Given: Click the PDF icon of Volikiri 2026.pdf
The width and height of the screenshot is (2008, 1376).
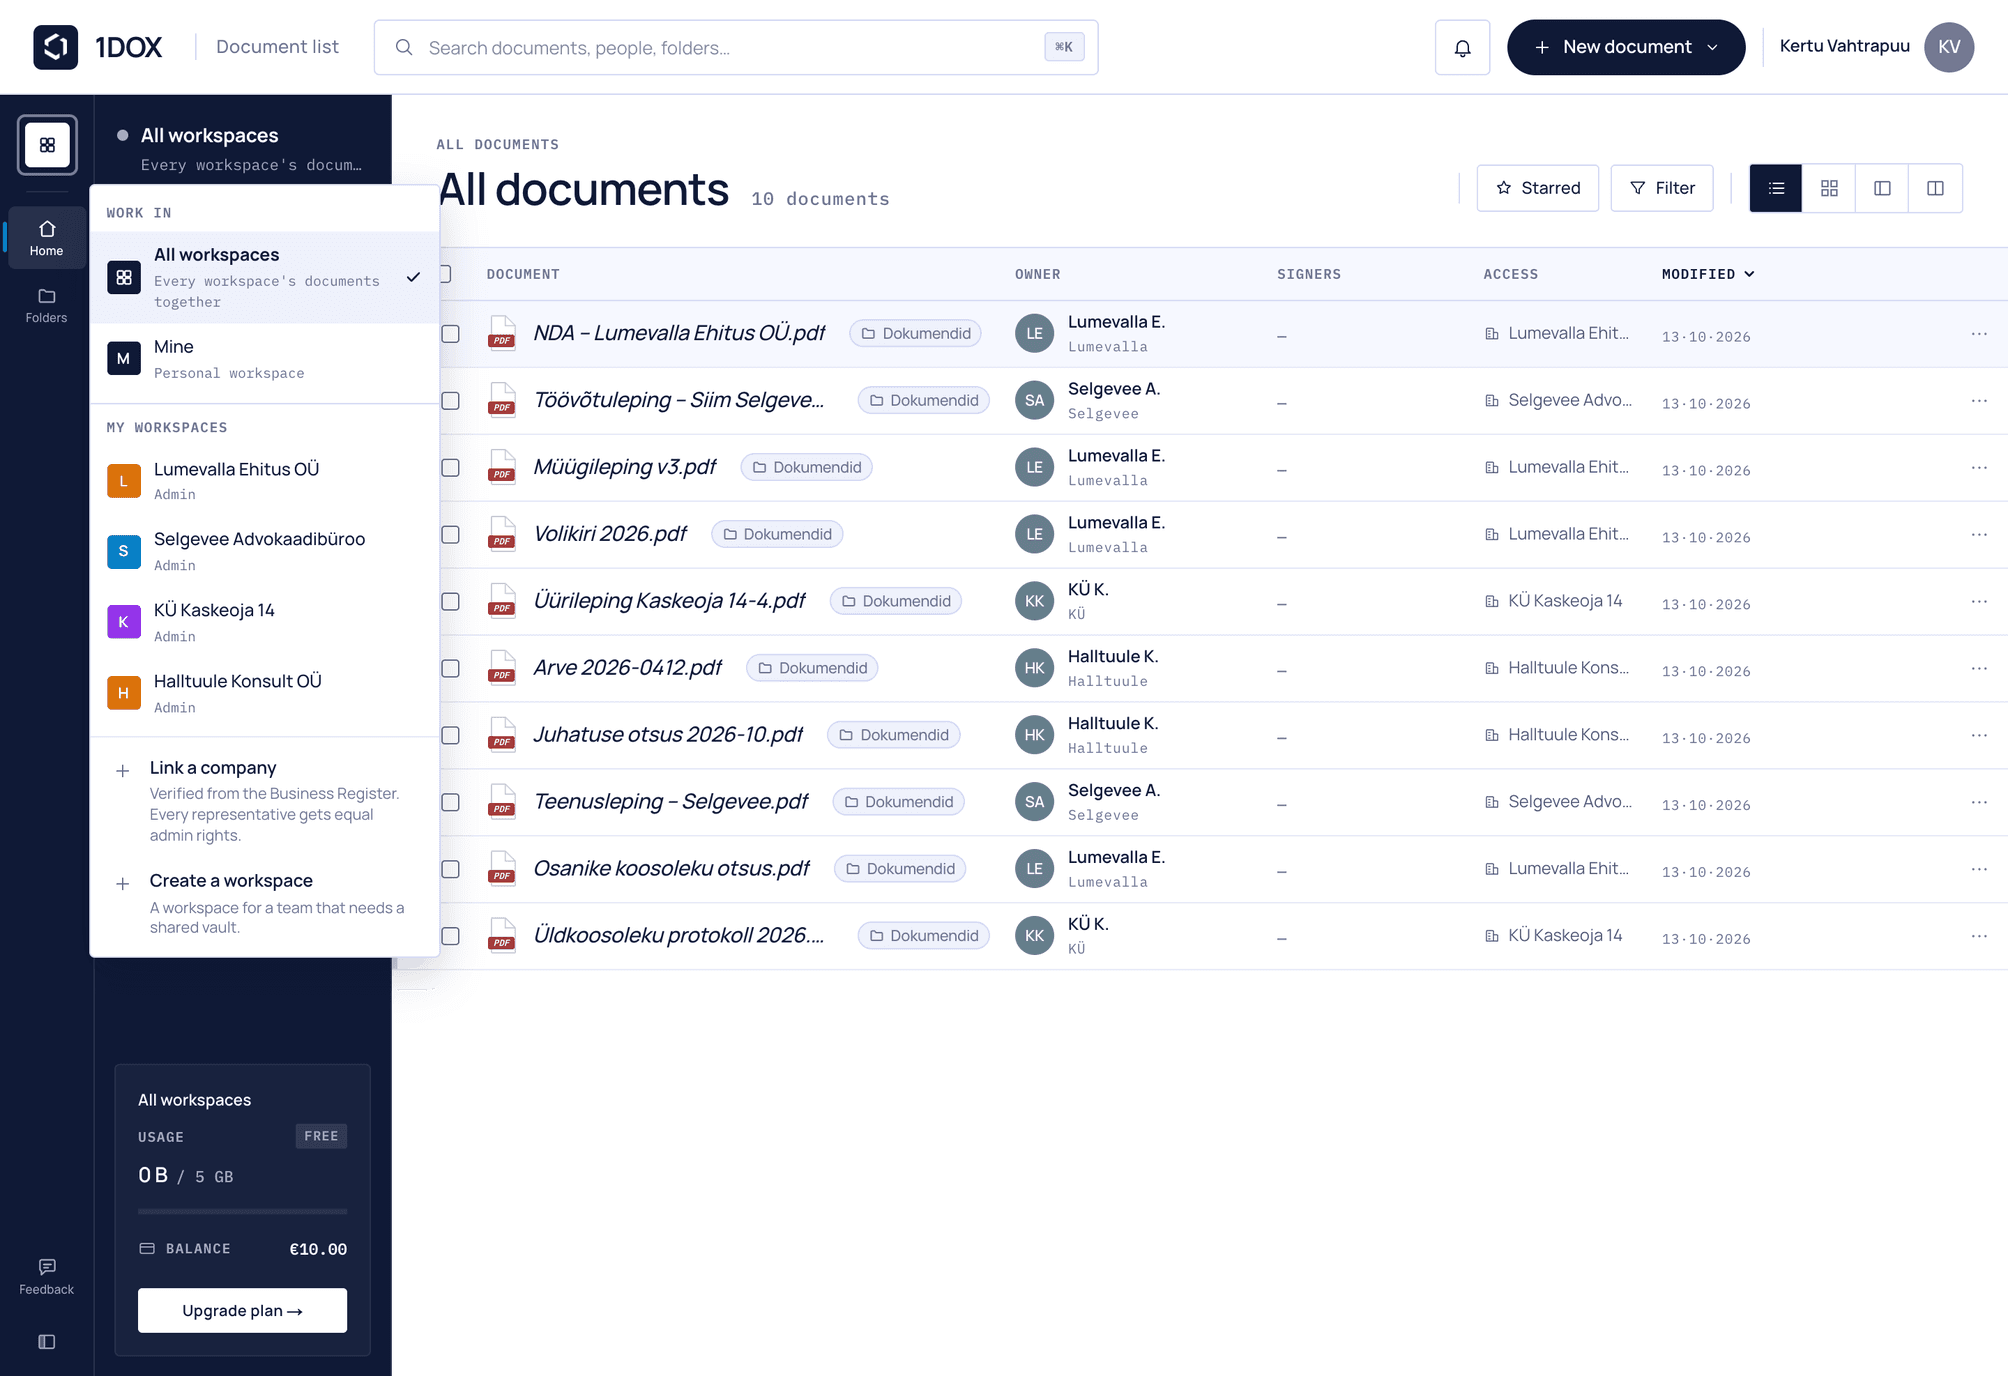Looking at the screenshot, I should pyautogui.click(x=502, y=533).
